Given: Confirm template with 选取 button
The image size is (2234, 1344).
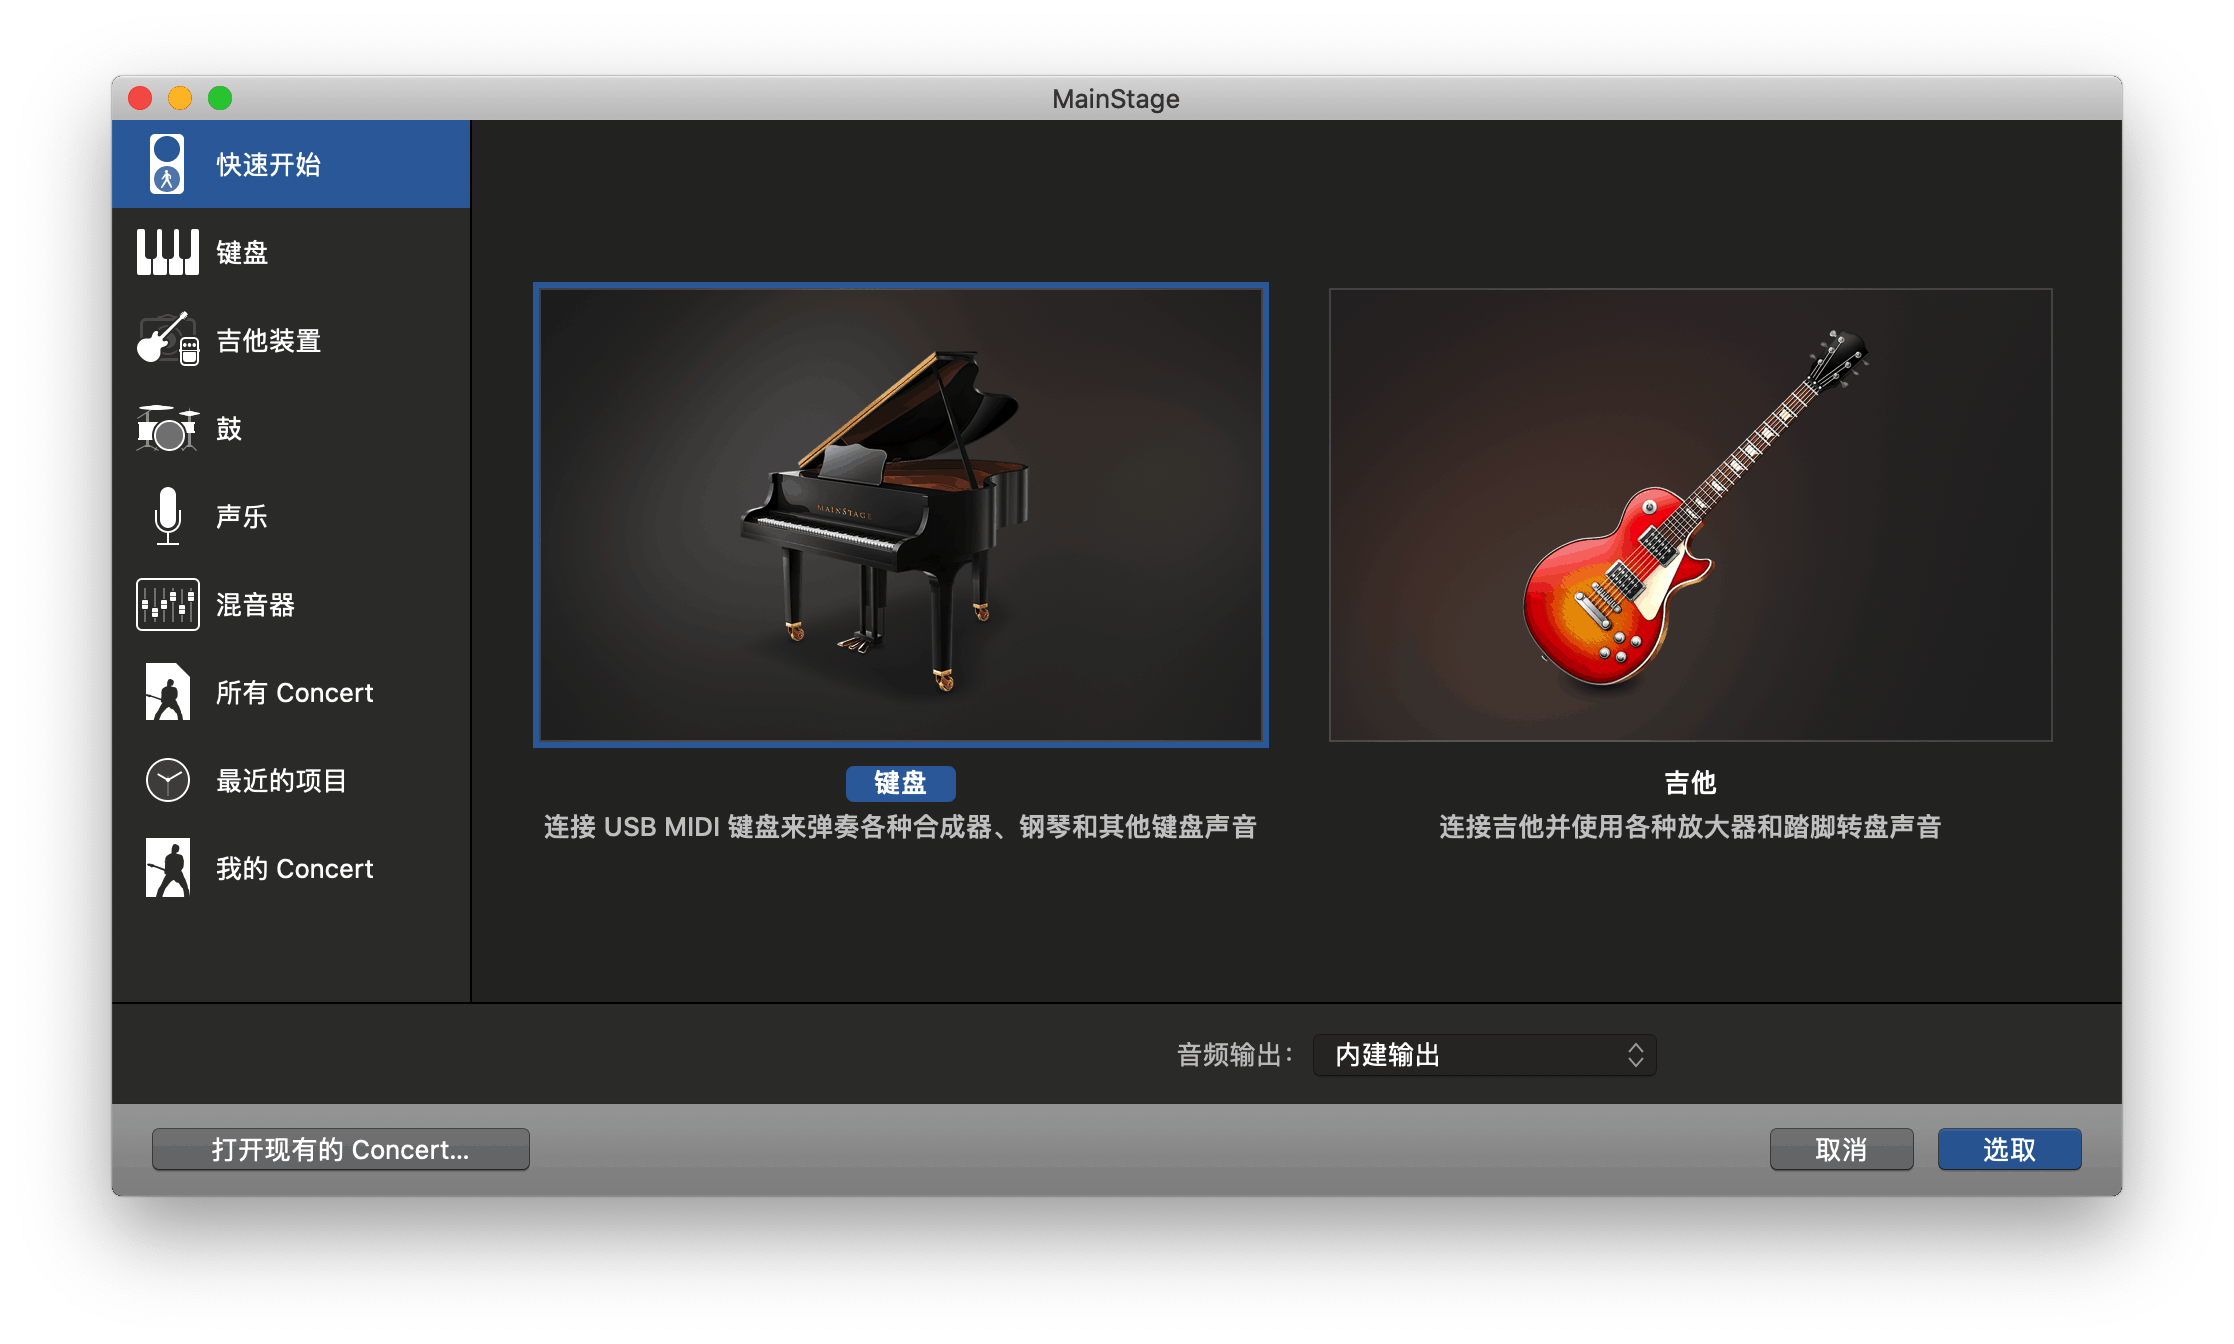Looking at the screenshot, I should click(x=2009, y=1149).
